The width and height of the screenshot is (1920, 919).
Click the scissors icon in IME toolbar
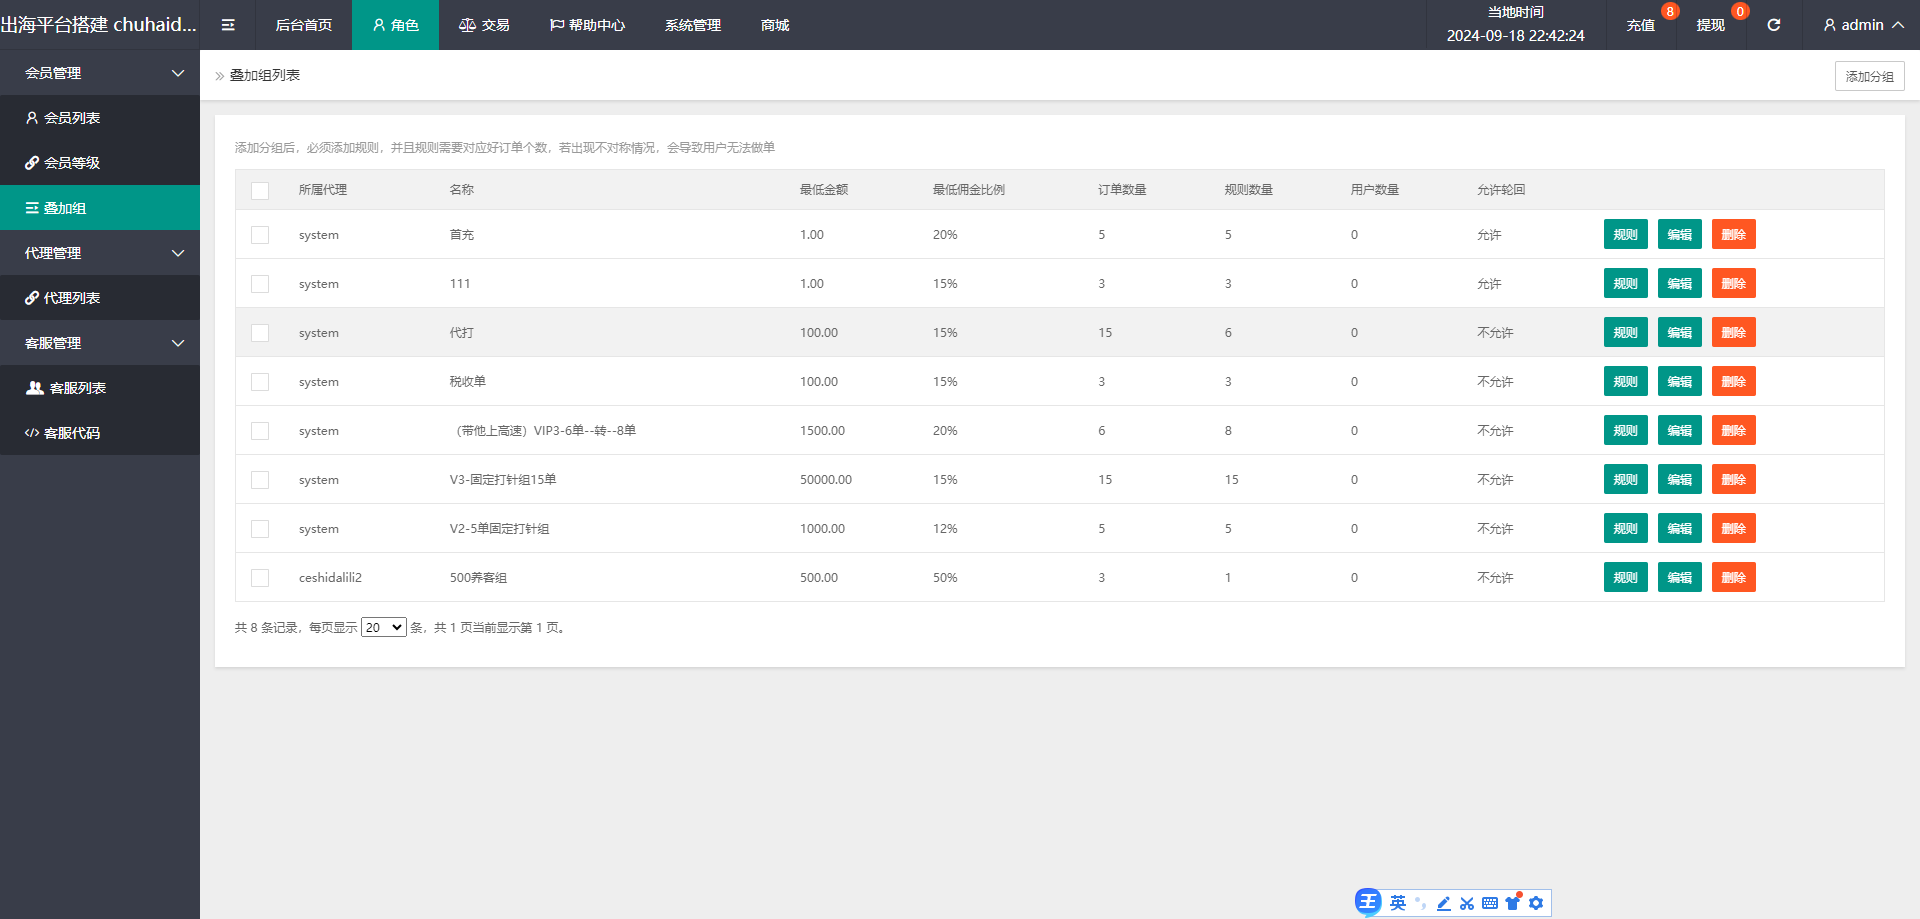(x=1467, y=903)
